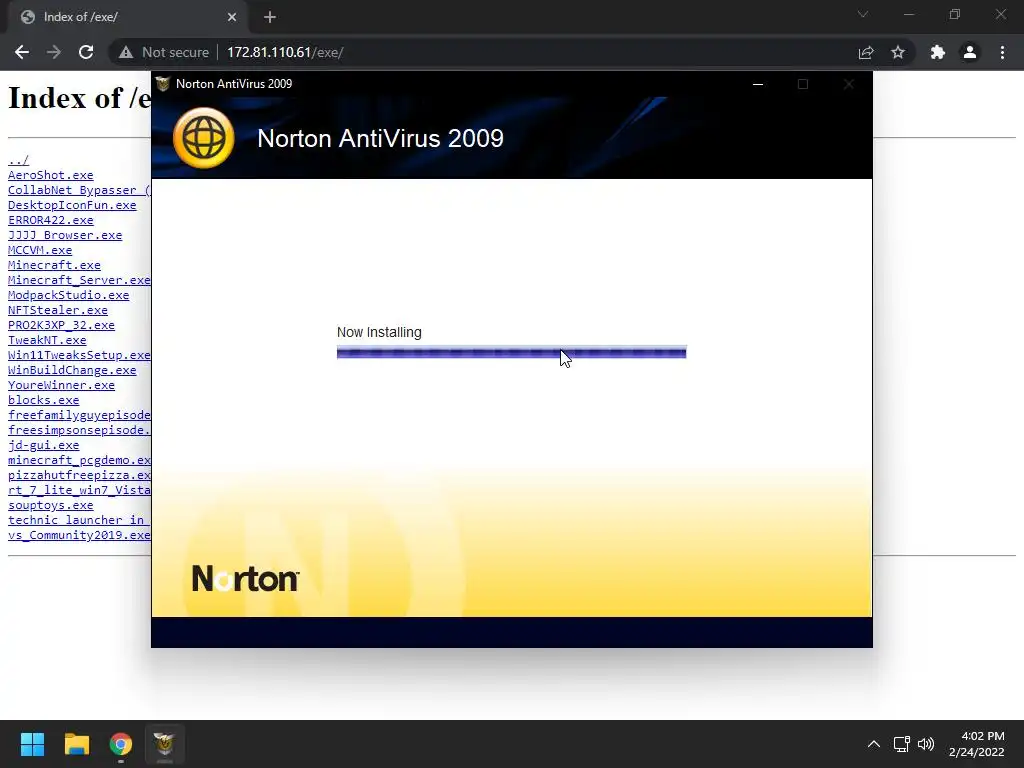Screen dimensions: 1024x768
Task: Open the taskbar clock and date
Action: (x=977, y=744)
